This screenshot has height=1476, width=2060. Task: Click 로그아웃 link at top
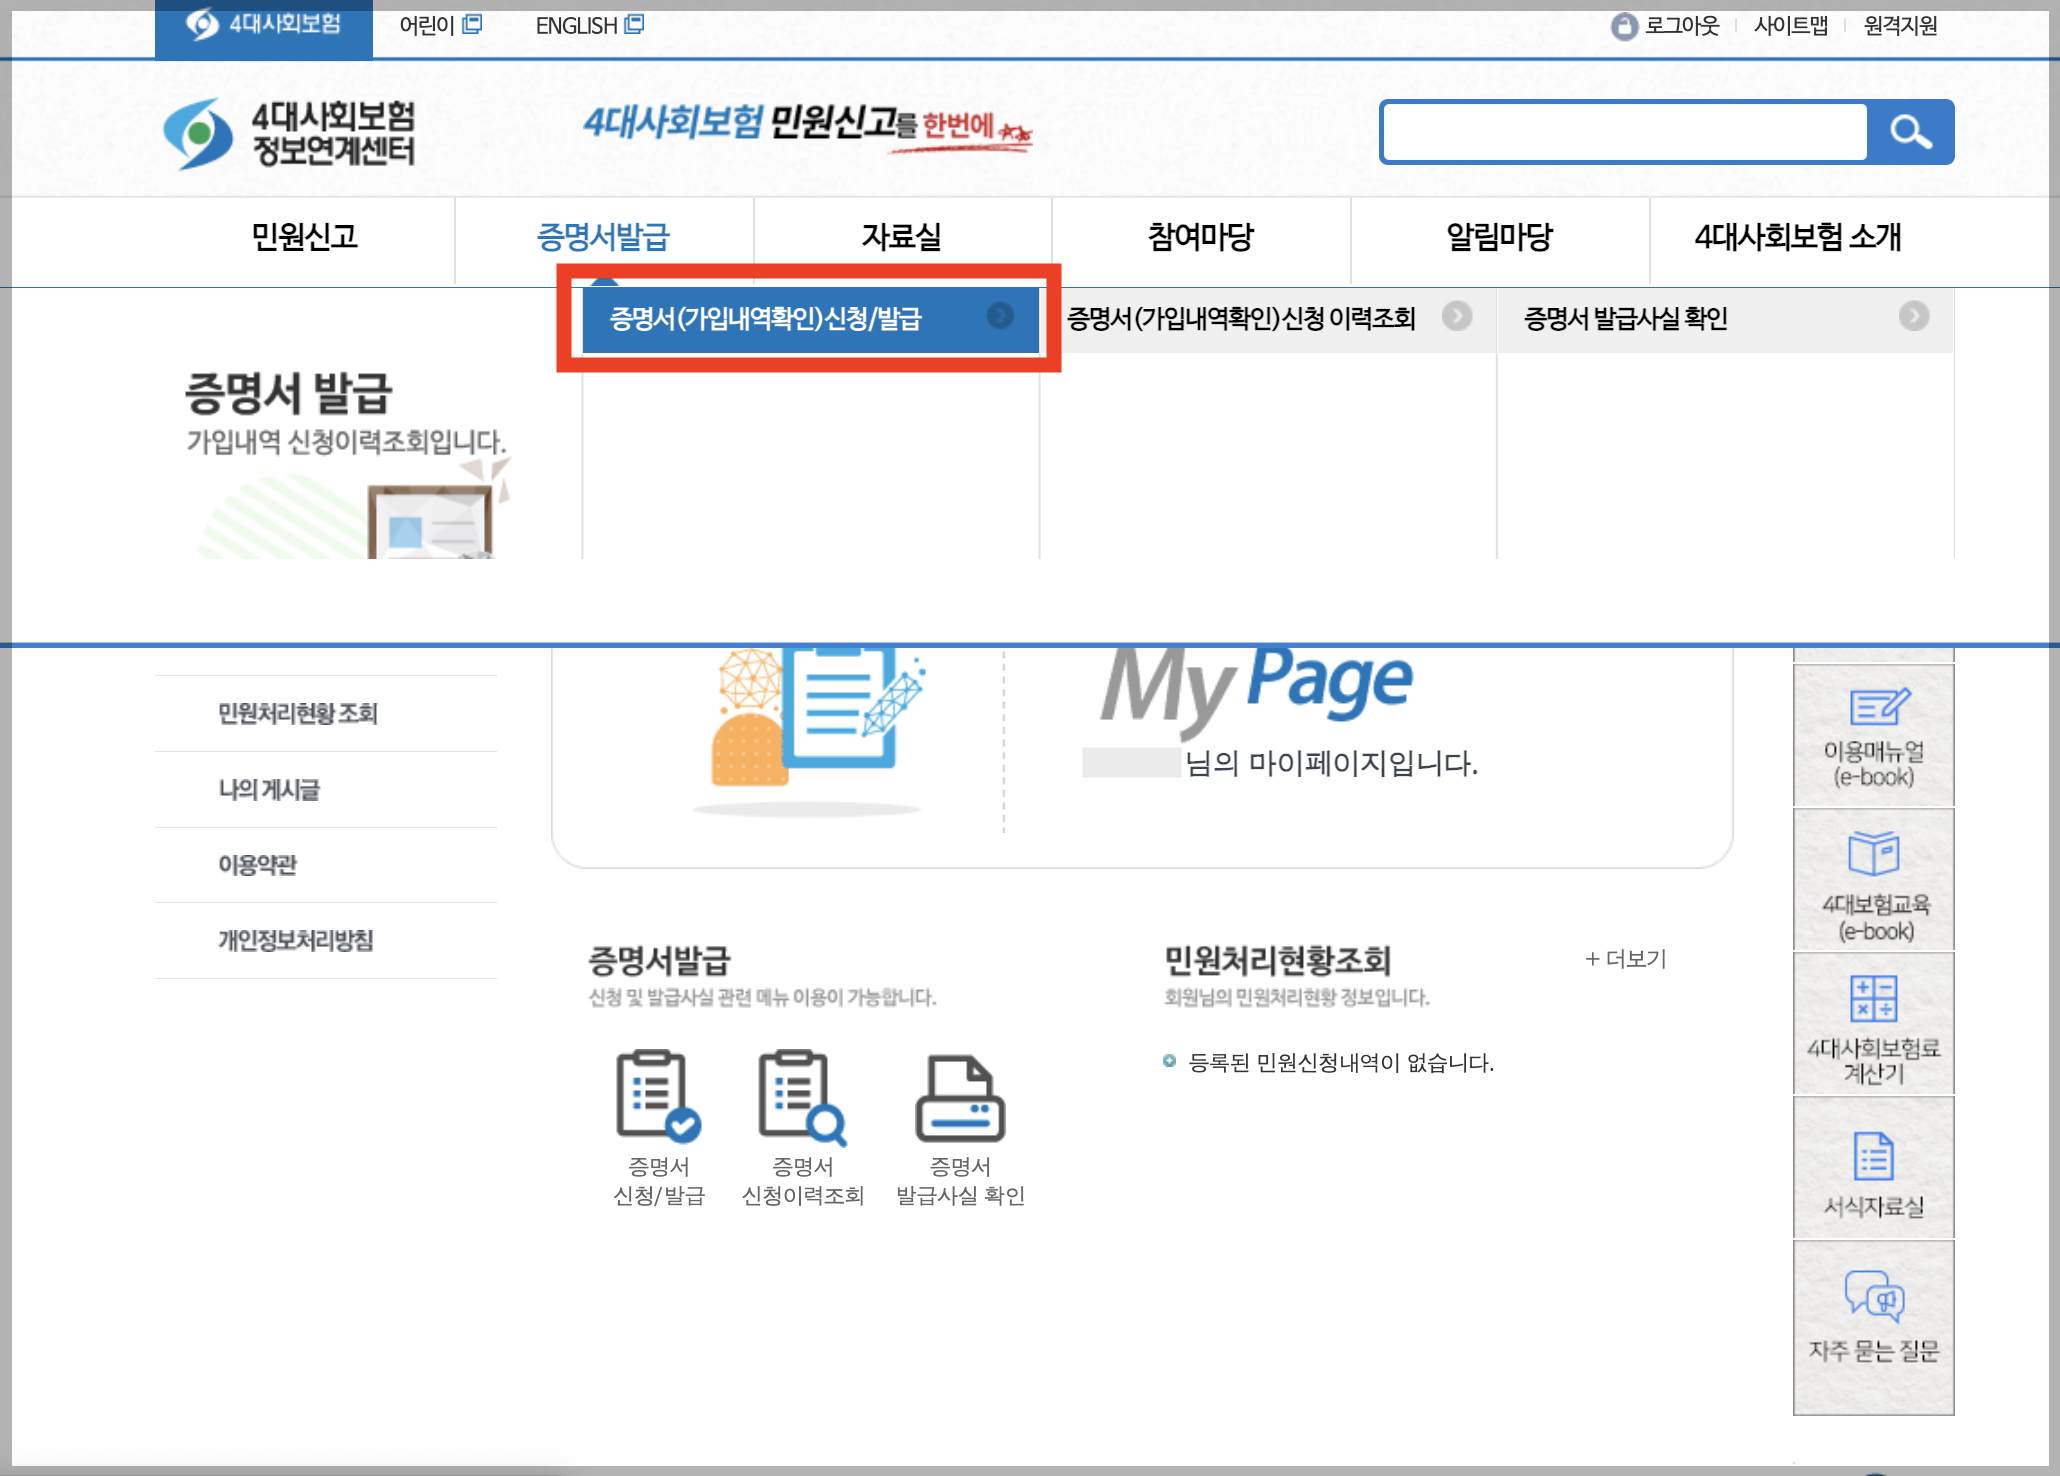click(x=1681, y=26)
